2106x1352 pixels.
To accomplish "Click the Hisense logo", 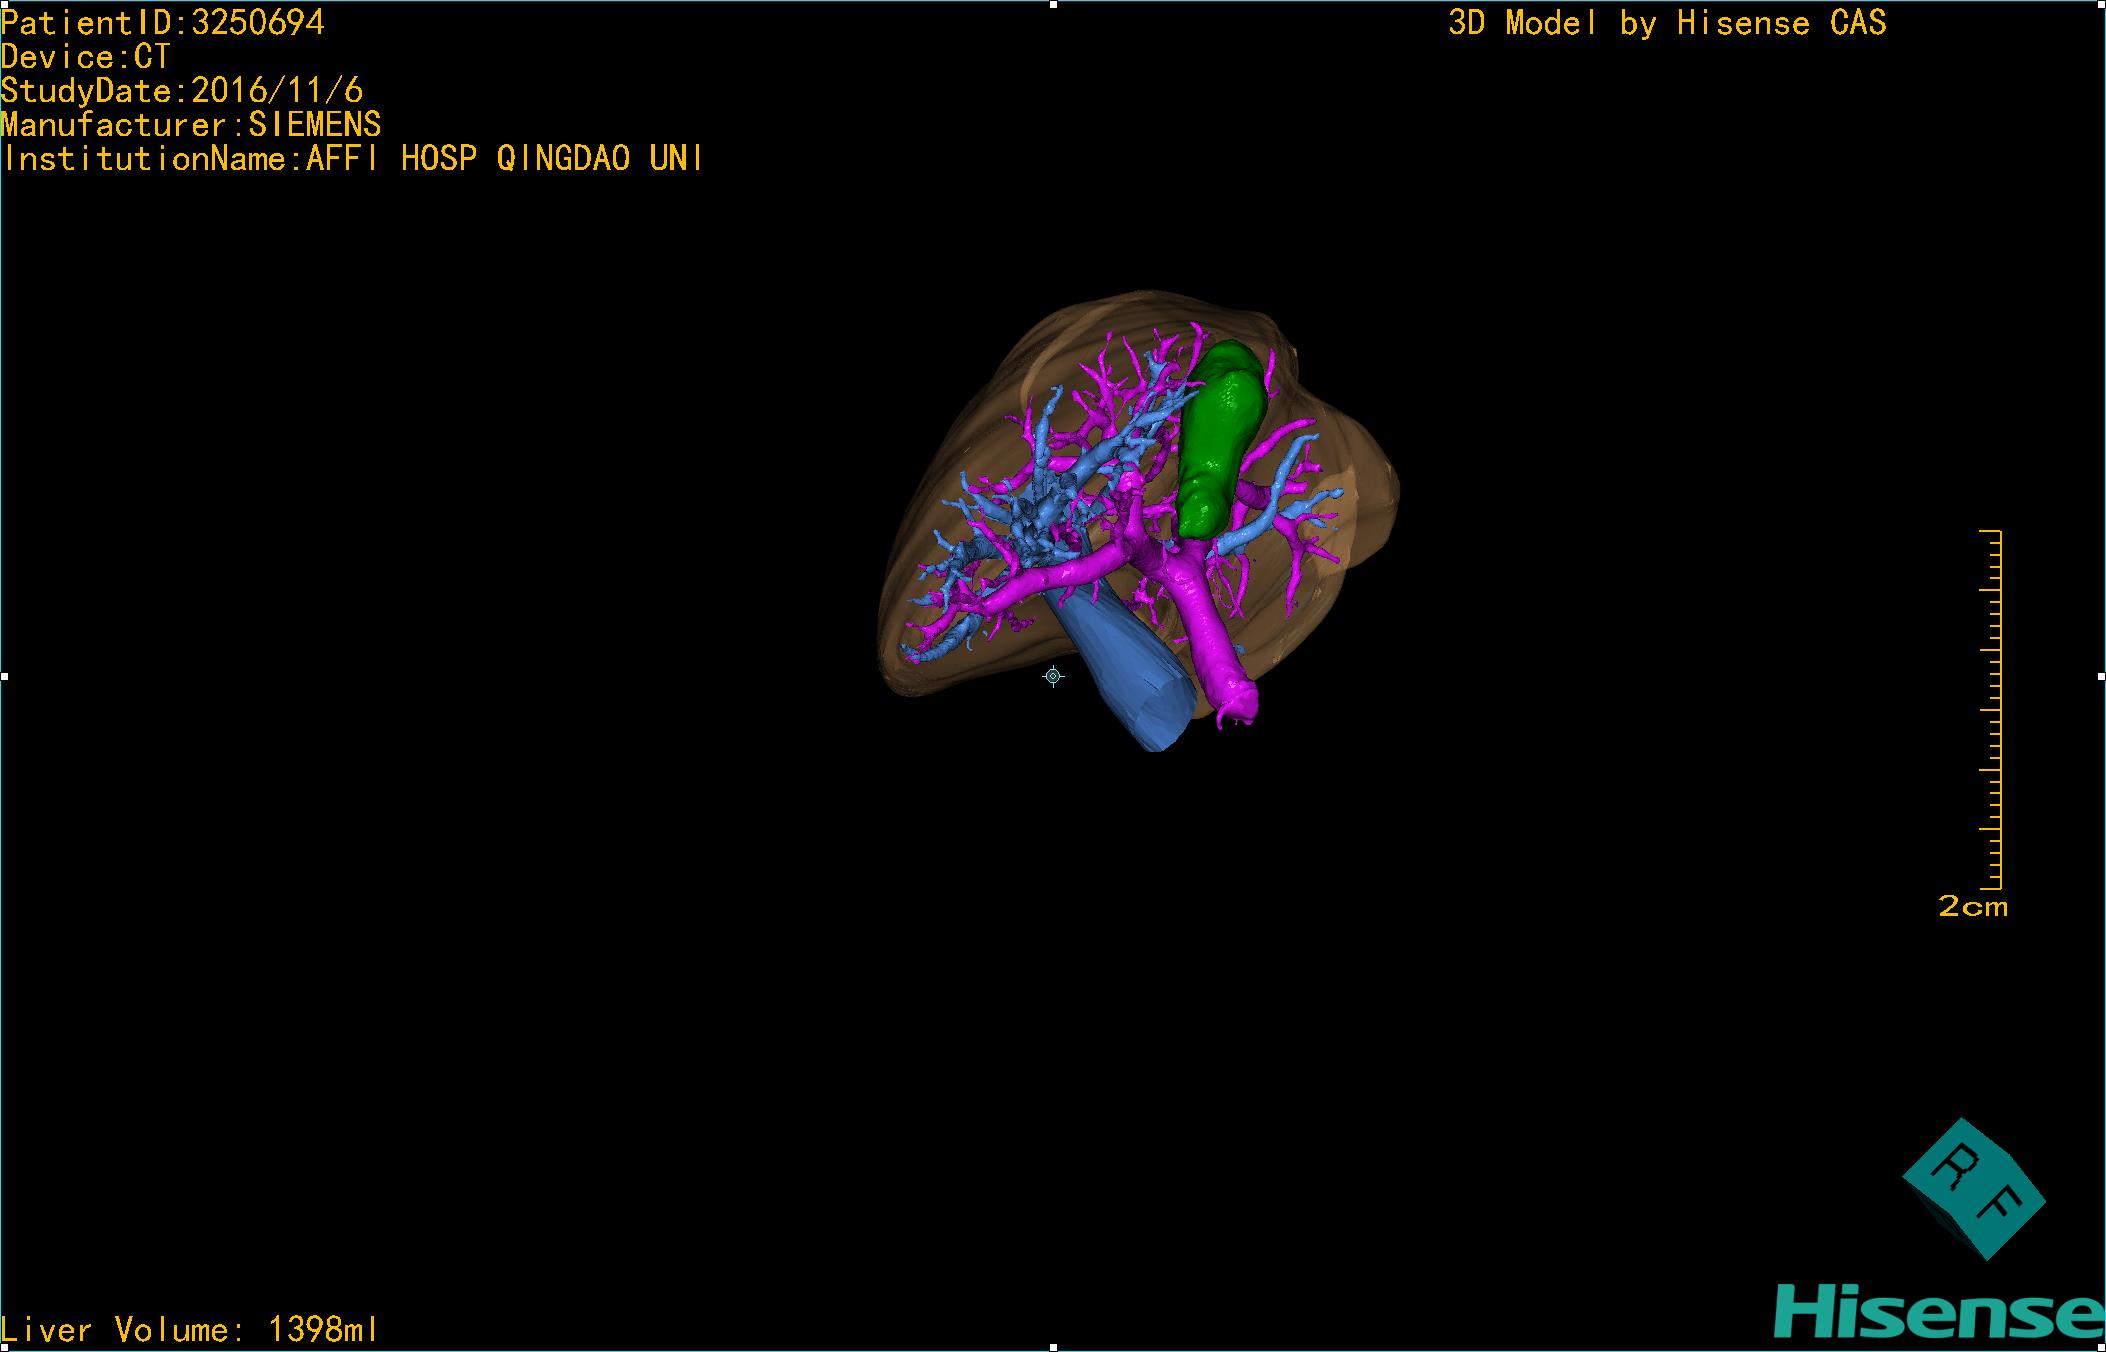I will tap(1939, 1311).
